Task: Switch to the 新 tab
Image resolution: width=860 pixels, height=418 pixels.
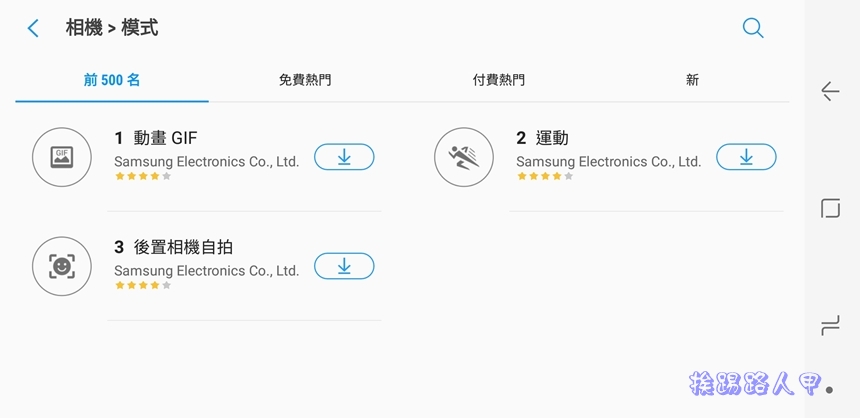Action: pos(692,81)
